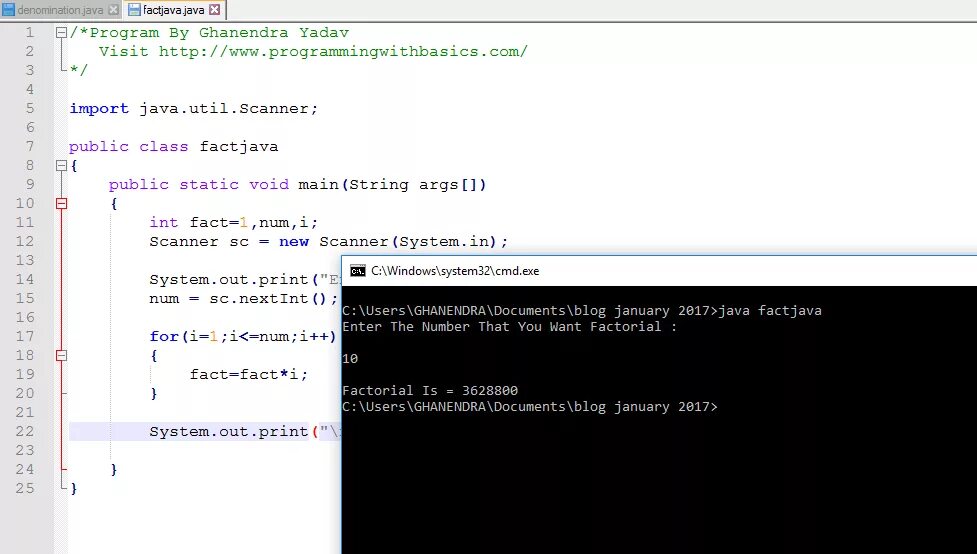
Task: Click the closing brace on line 24
Action: pos(113,469)
